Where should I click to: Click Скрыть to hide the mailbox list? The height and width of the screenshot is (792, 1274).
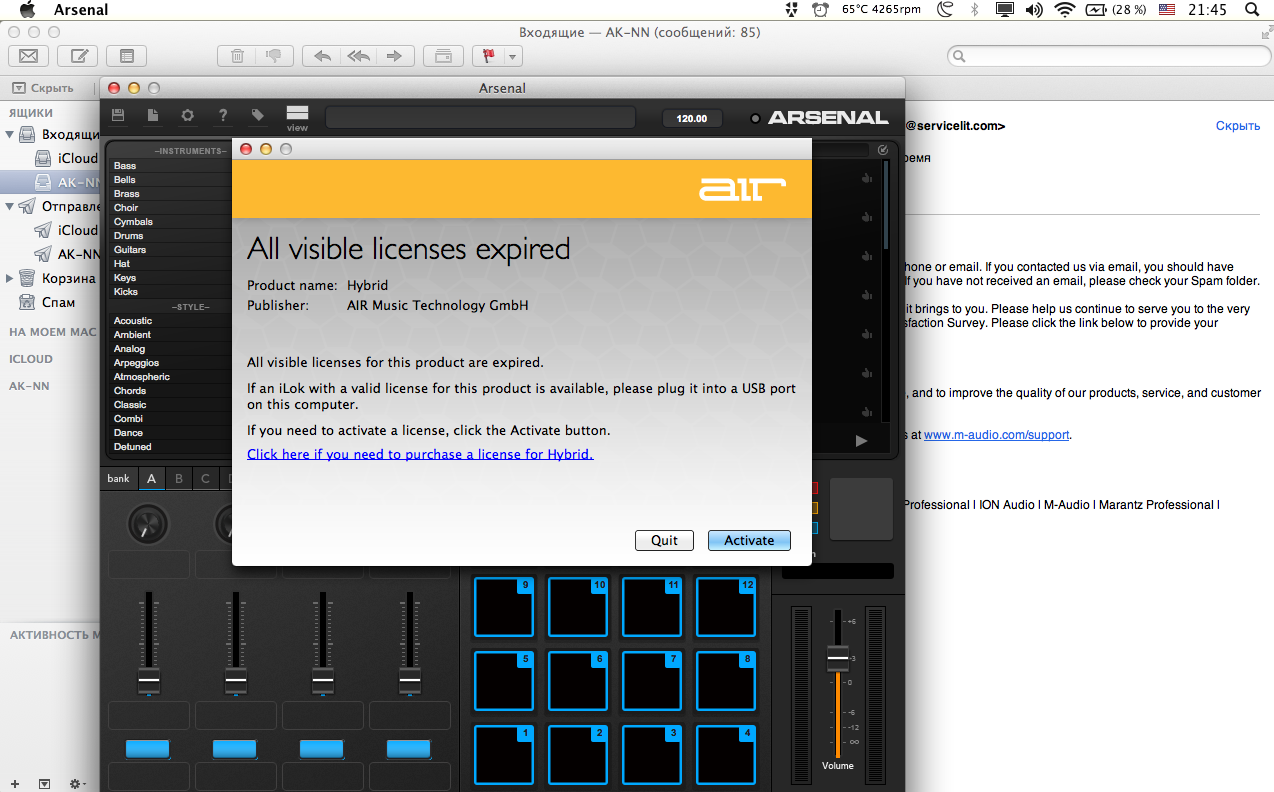43,88
